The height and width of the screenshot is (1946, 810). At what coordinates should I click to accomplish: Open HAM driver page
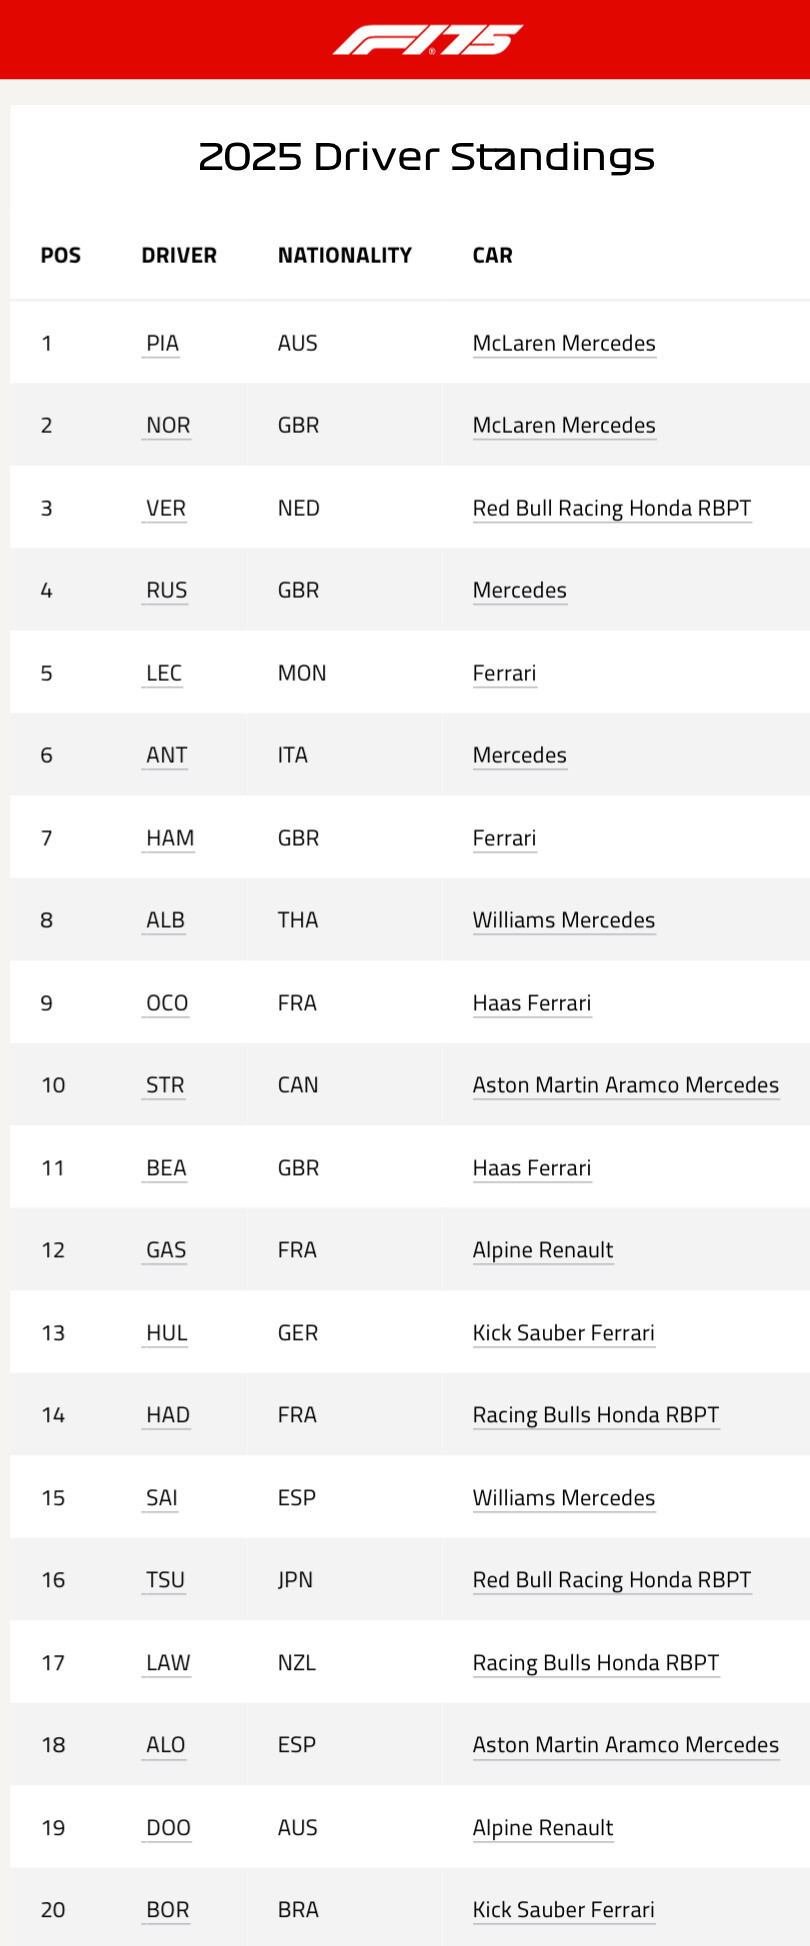coord(170,838)
